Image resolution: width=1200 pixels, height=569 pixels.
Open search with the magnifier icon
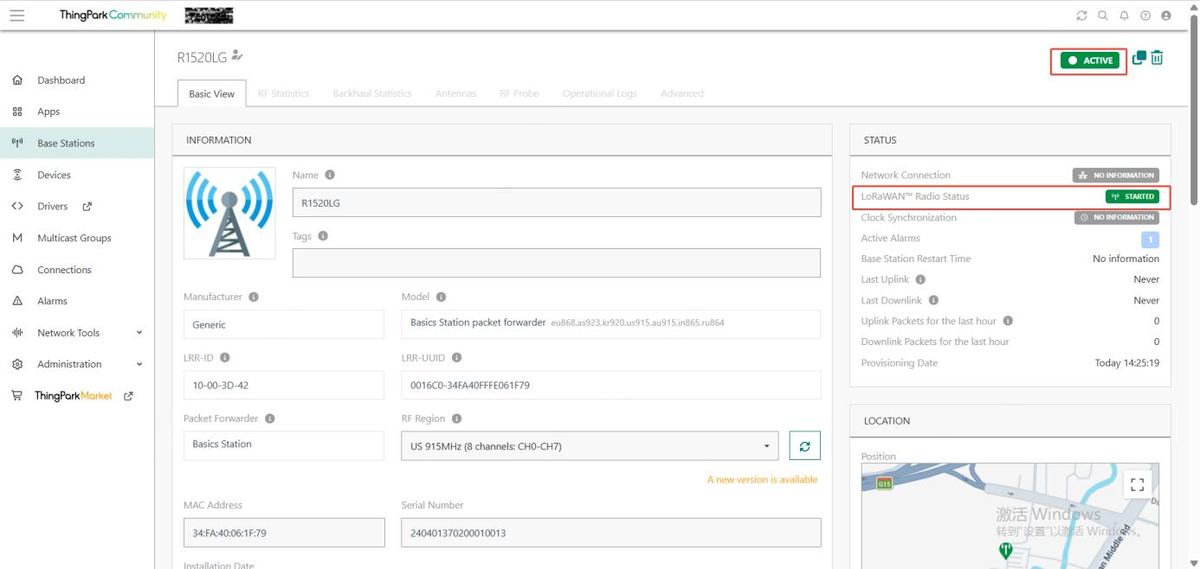[x=1103, y=16]
